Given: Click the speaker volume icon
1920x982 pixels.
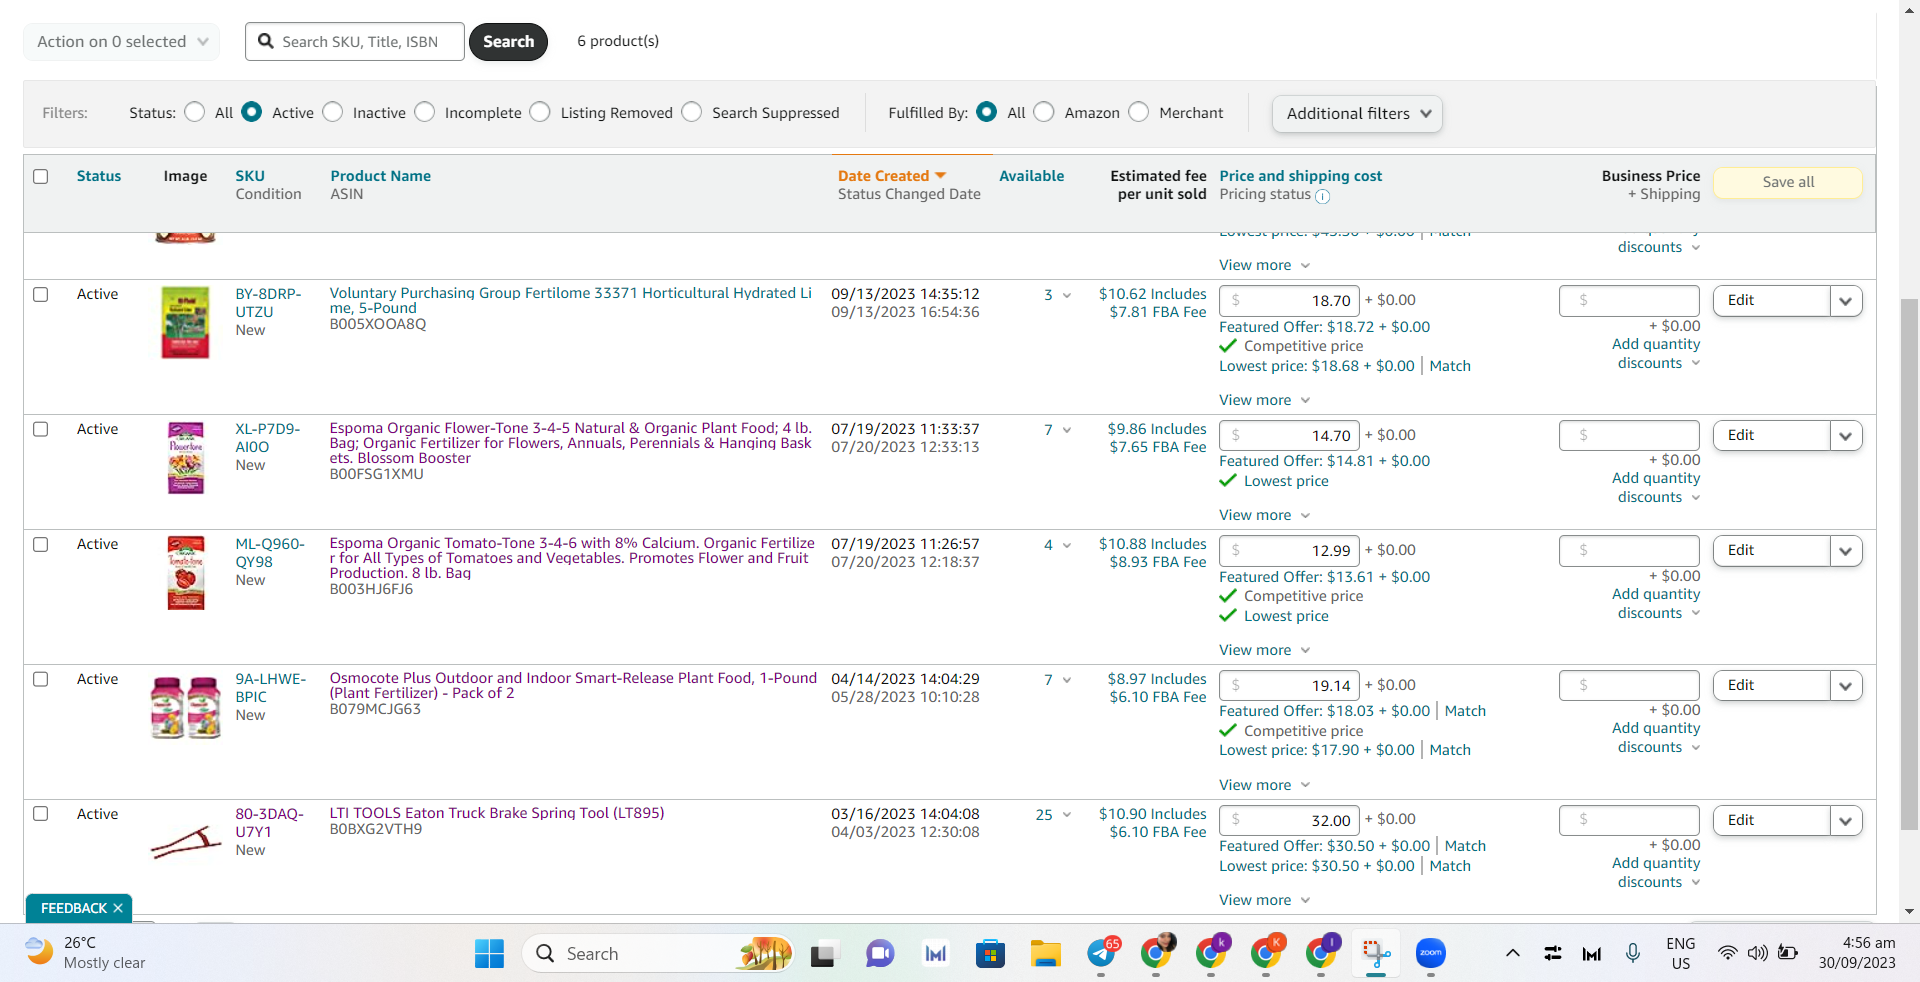Looking at the screenshot, I should pos(1757,953).
